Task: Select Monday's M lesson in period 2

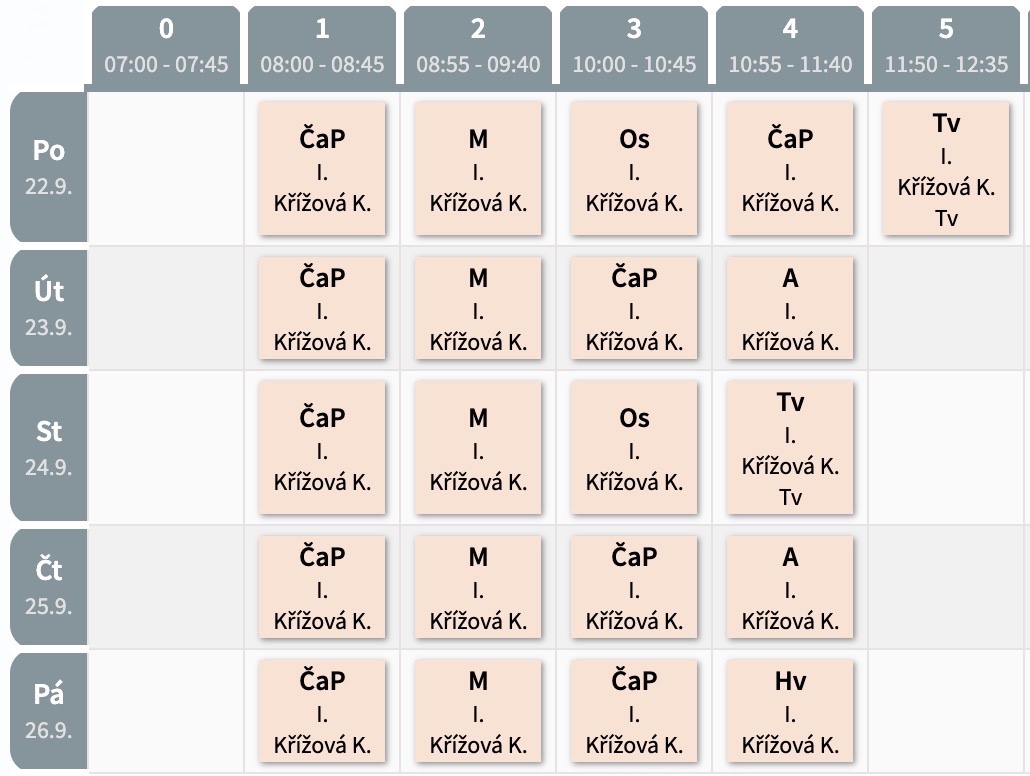Action: point(478,168)
